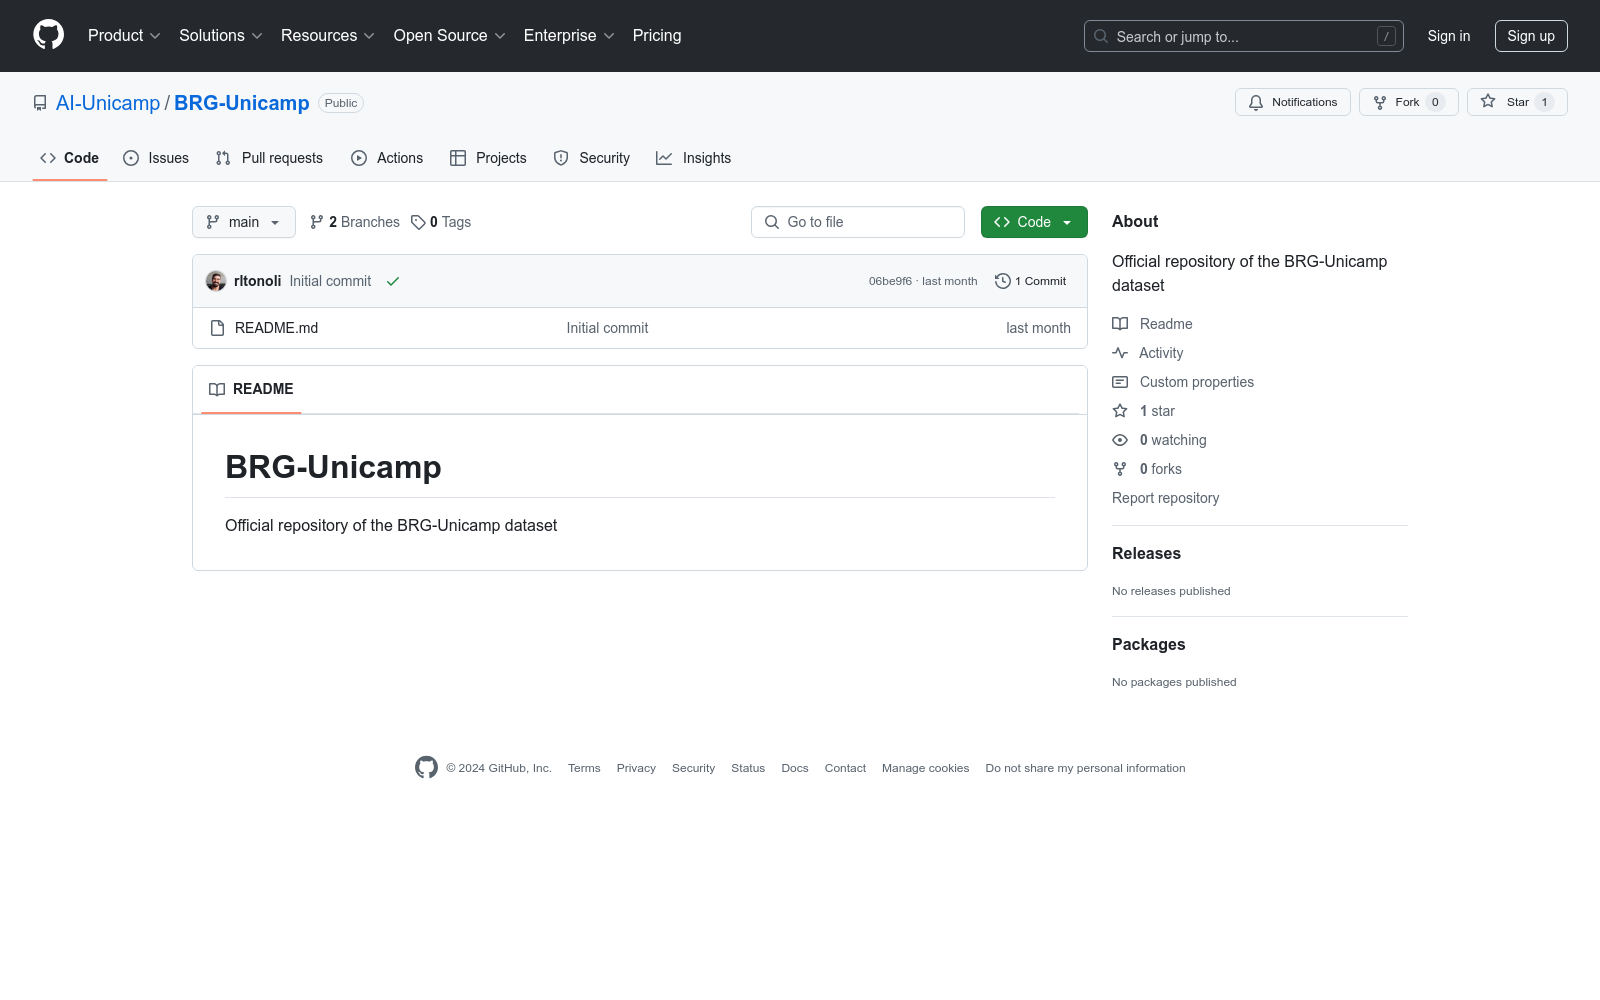Screen dimensions: 1600x1000
Task: Click the last month text in the README.md row
Action: tap(1038, 328)
